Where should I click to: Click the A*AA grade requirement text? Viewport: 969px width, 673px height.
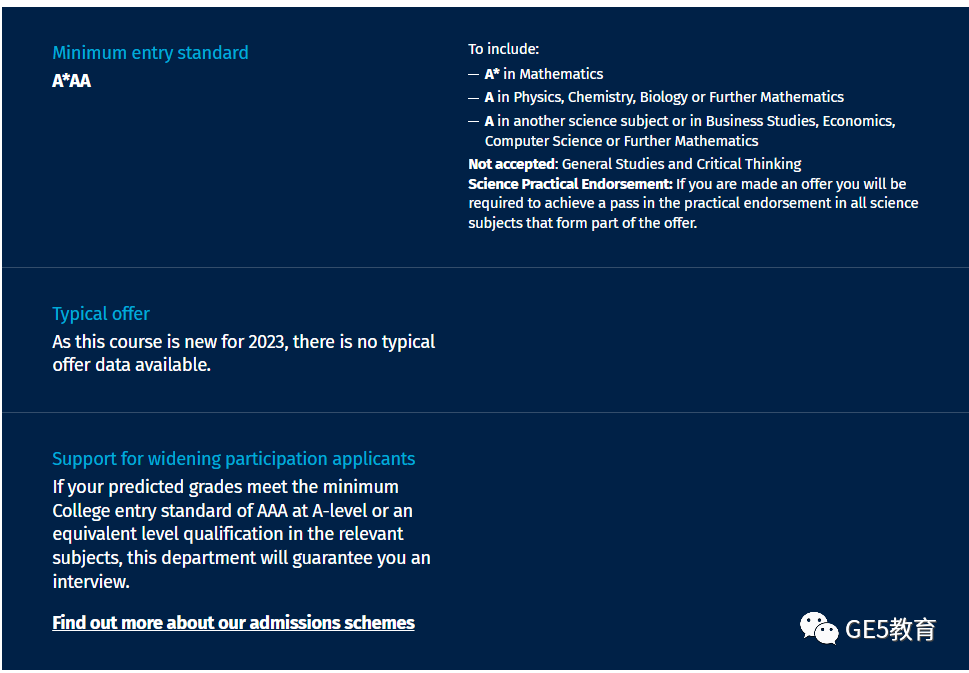pos(72,81)
